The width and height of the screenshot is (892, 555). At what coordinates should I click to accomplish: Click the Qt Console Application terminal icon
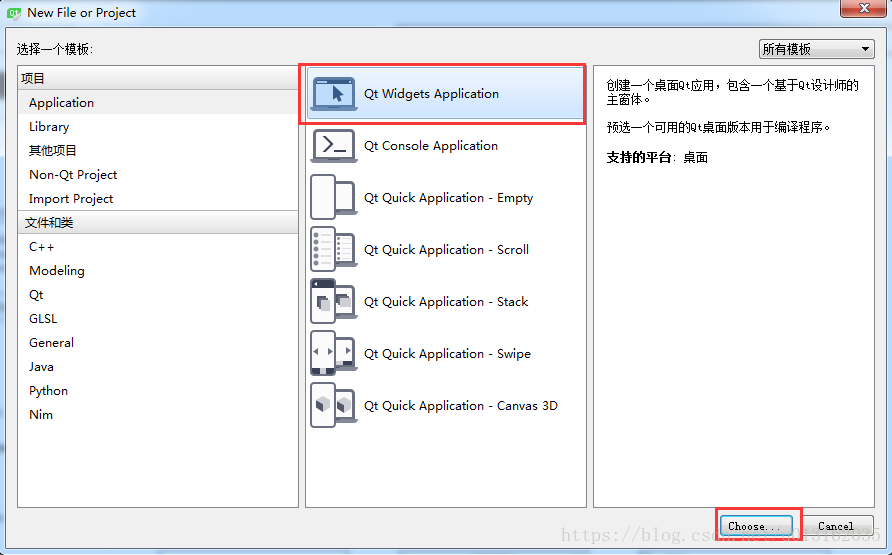click(334, 146)
